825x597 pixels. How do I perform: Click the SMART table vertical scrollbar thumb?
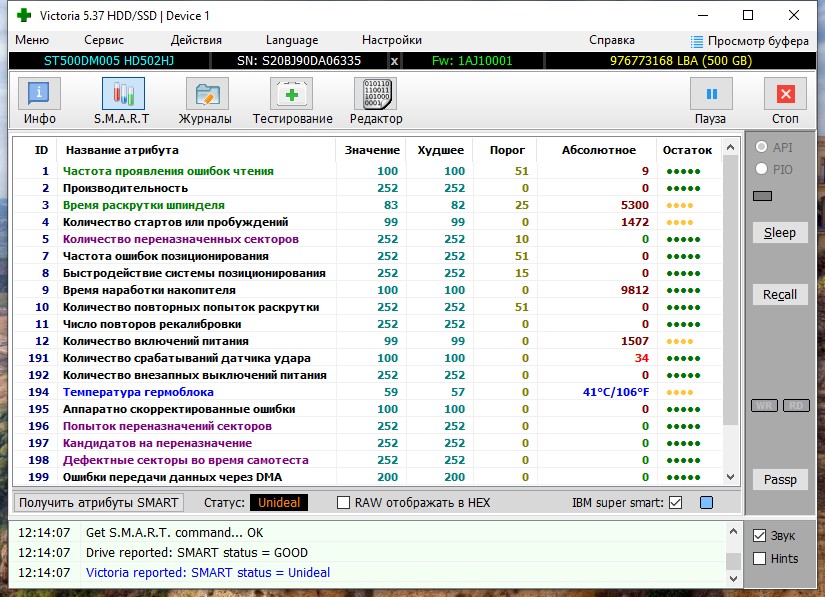(730, 289)
